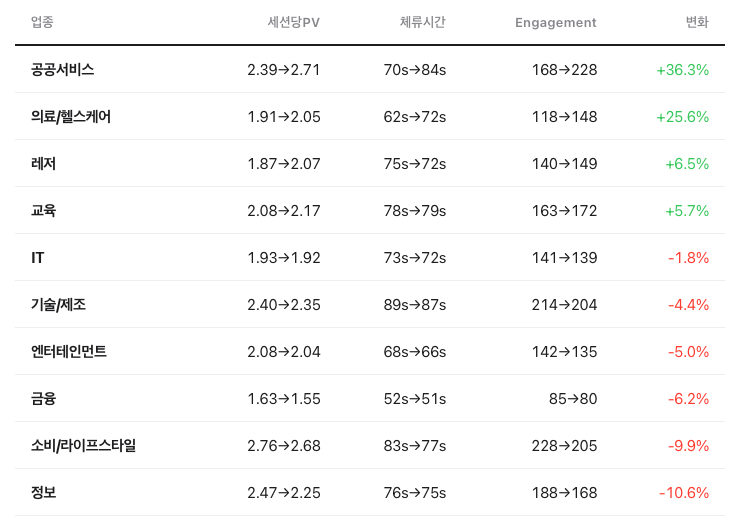Click the 변화 column header
Viewport: 738px width, 527px height.
click(696, 22)
